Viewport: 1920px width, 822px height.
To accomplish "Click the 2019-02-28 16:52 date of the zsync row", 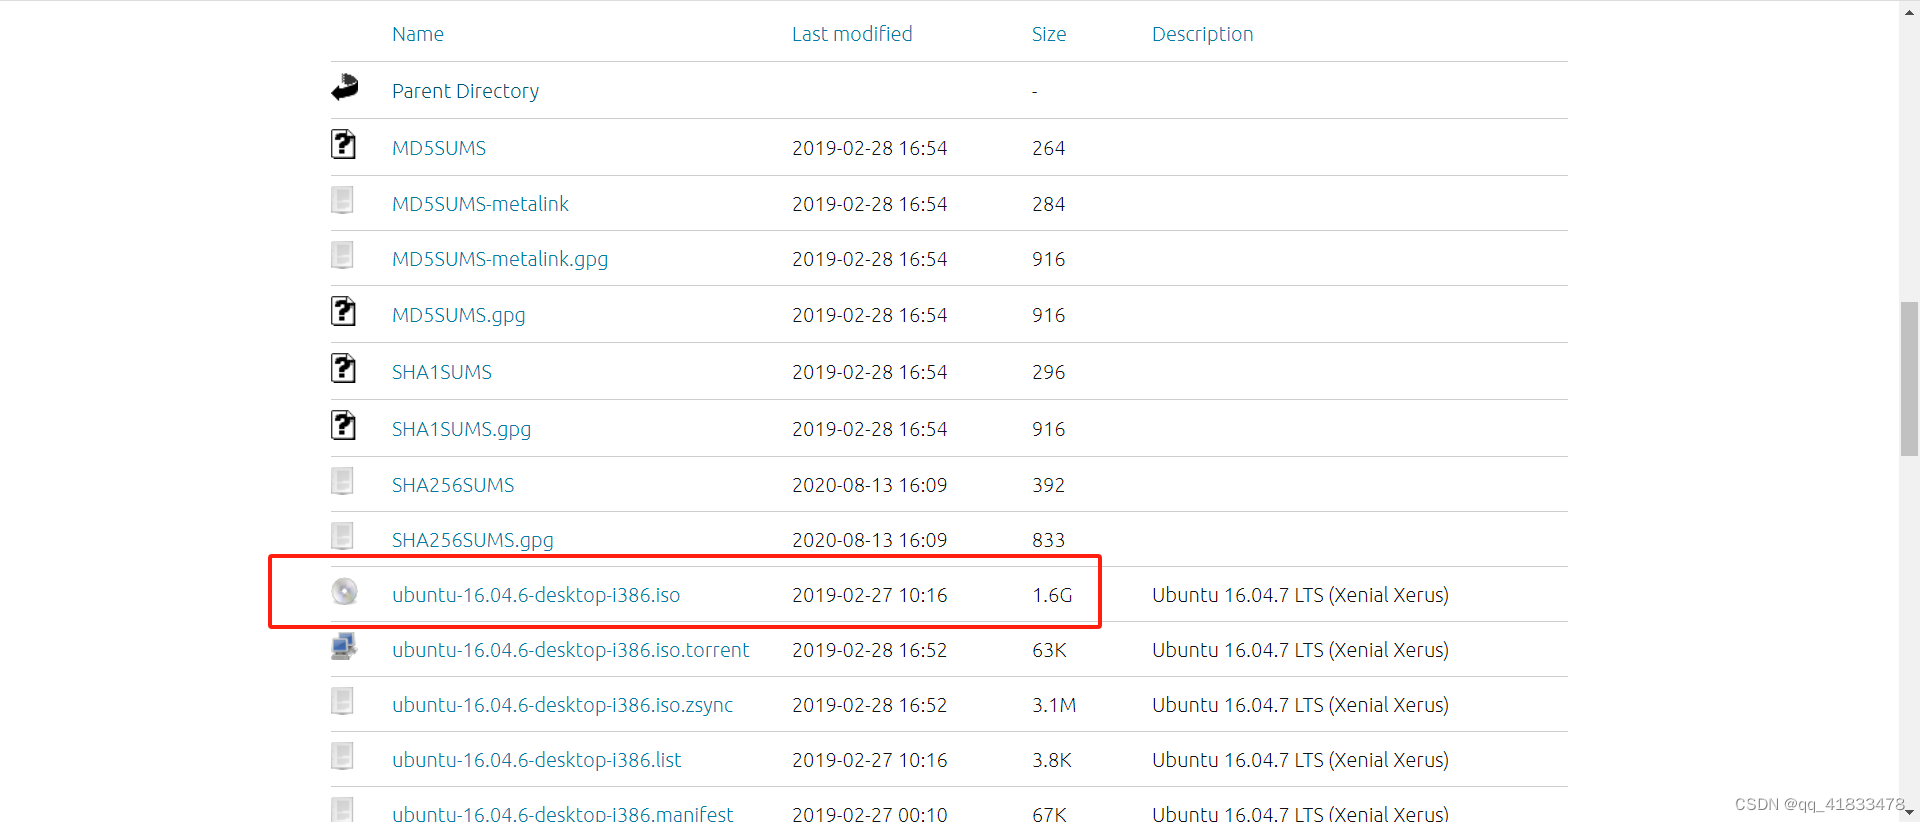I will click(870, 705).
